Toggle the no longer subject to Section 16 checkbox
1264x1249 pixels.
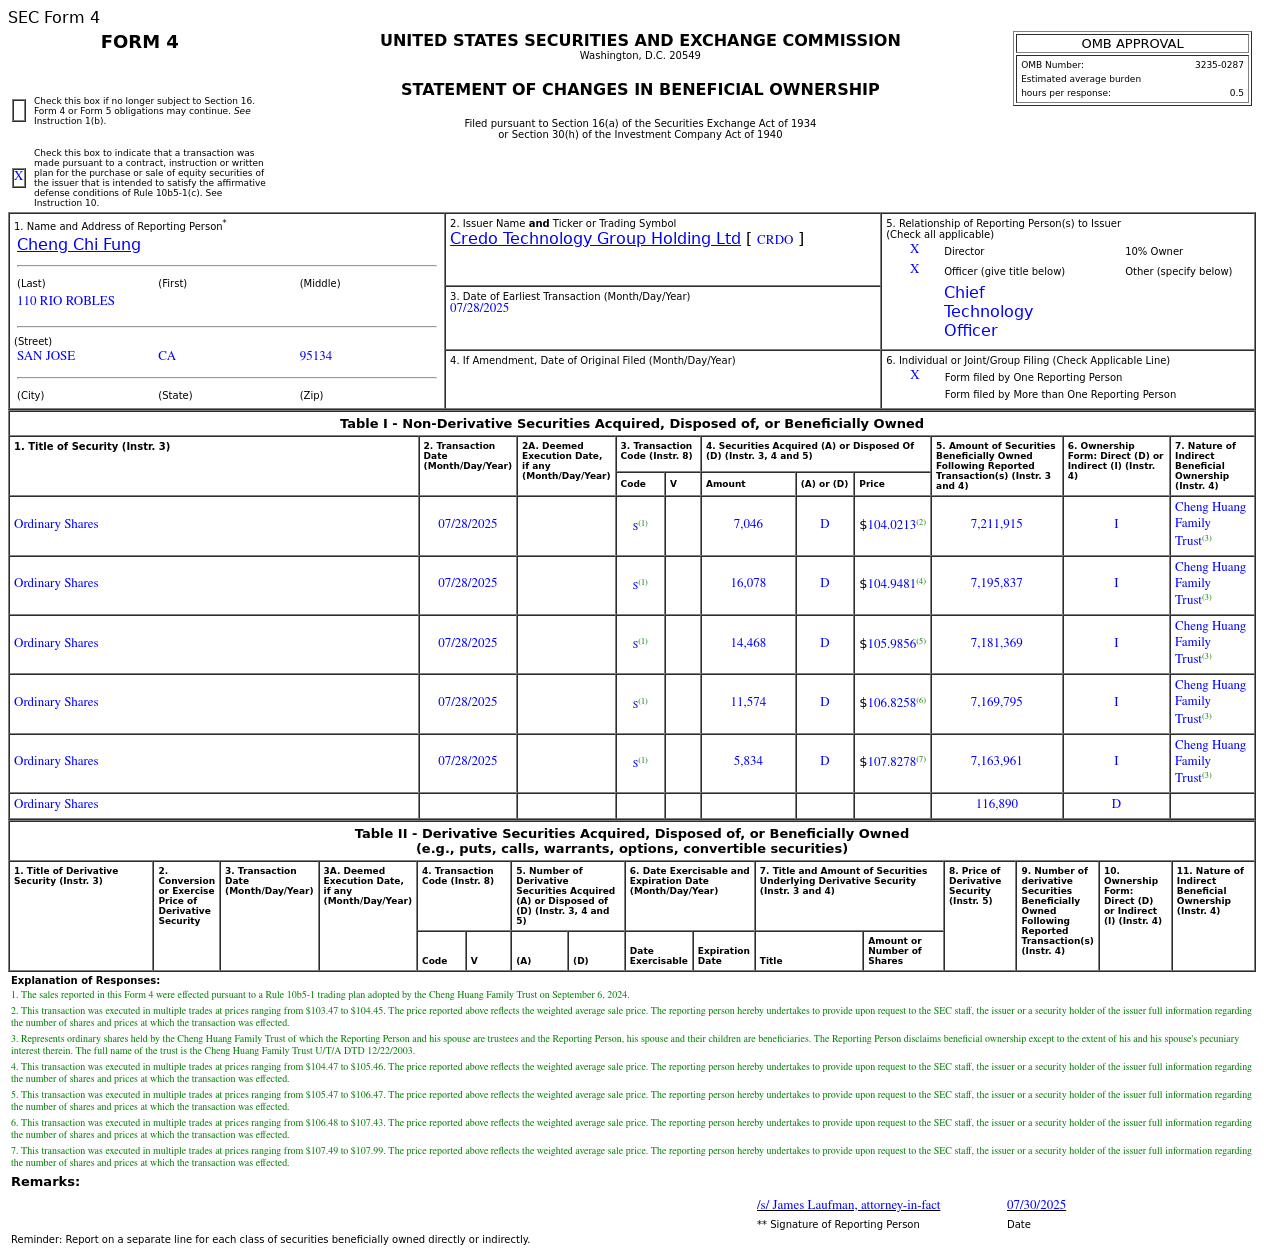(x=19, y=111)
